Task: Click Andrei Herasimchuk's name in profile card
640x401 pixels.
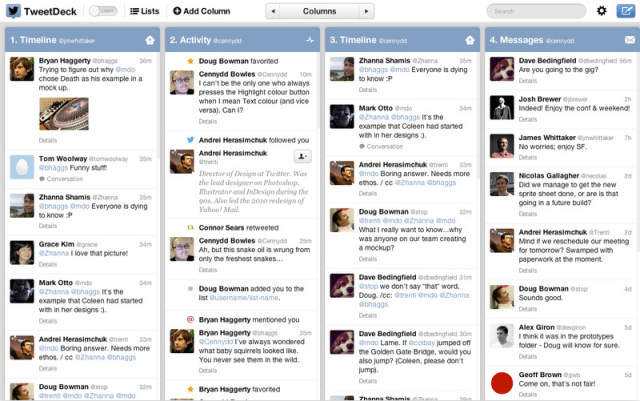Action: pos(233,153)
